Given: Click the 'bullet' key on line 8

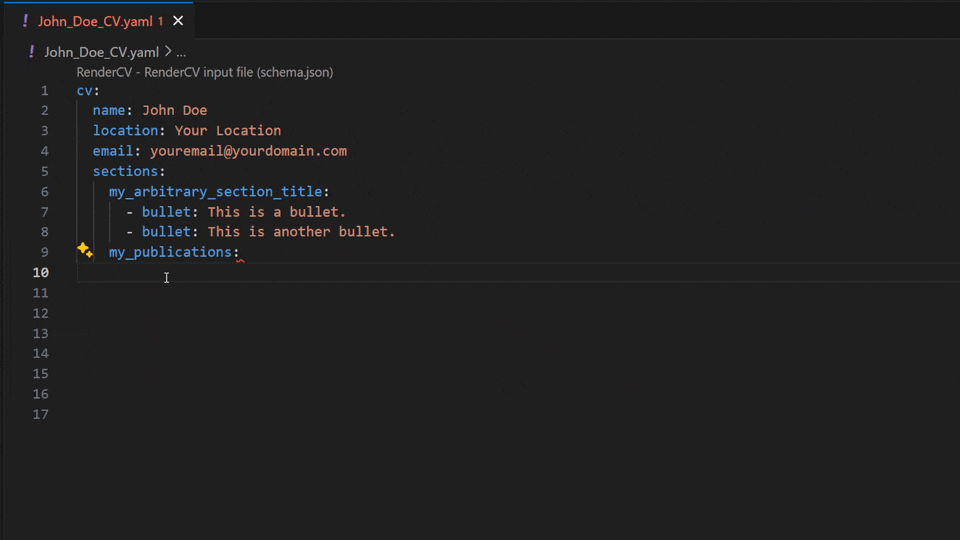Looking at the screenshot, I should click(x=167, y=231).
